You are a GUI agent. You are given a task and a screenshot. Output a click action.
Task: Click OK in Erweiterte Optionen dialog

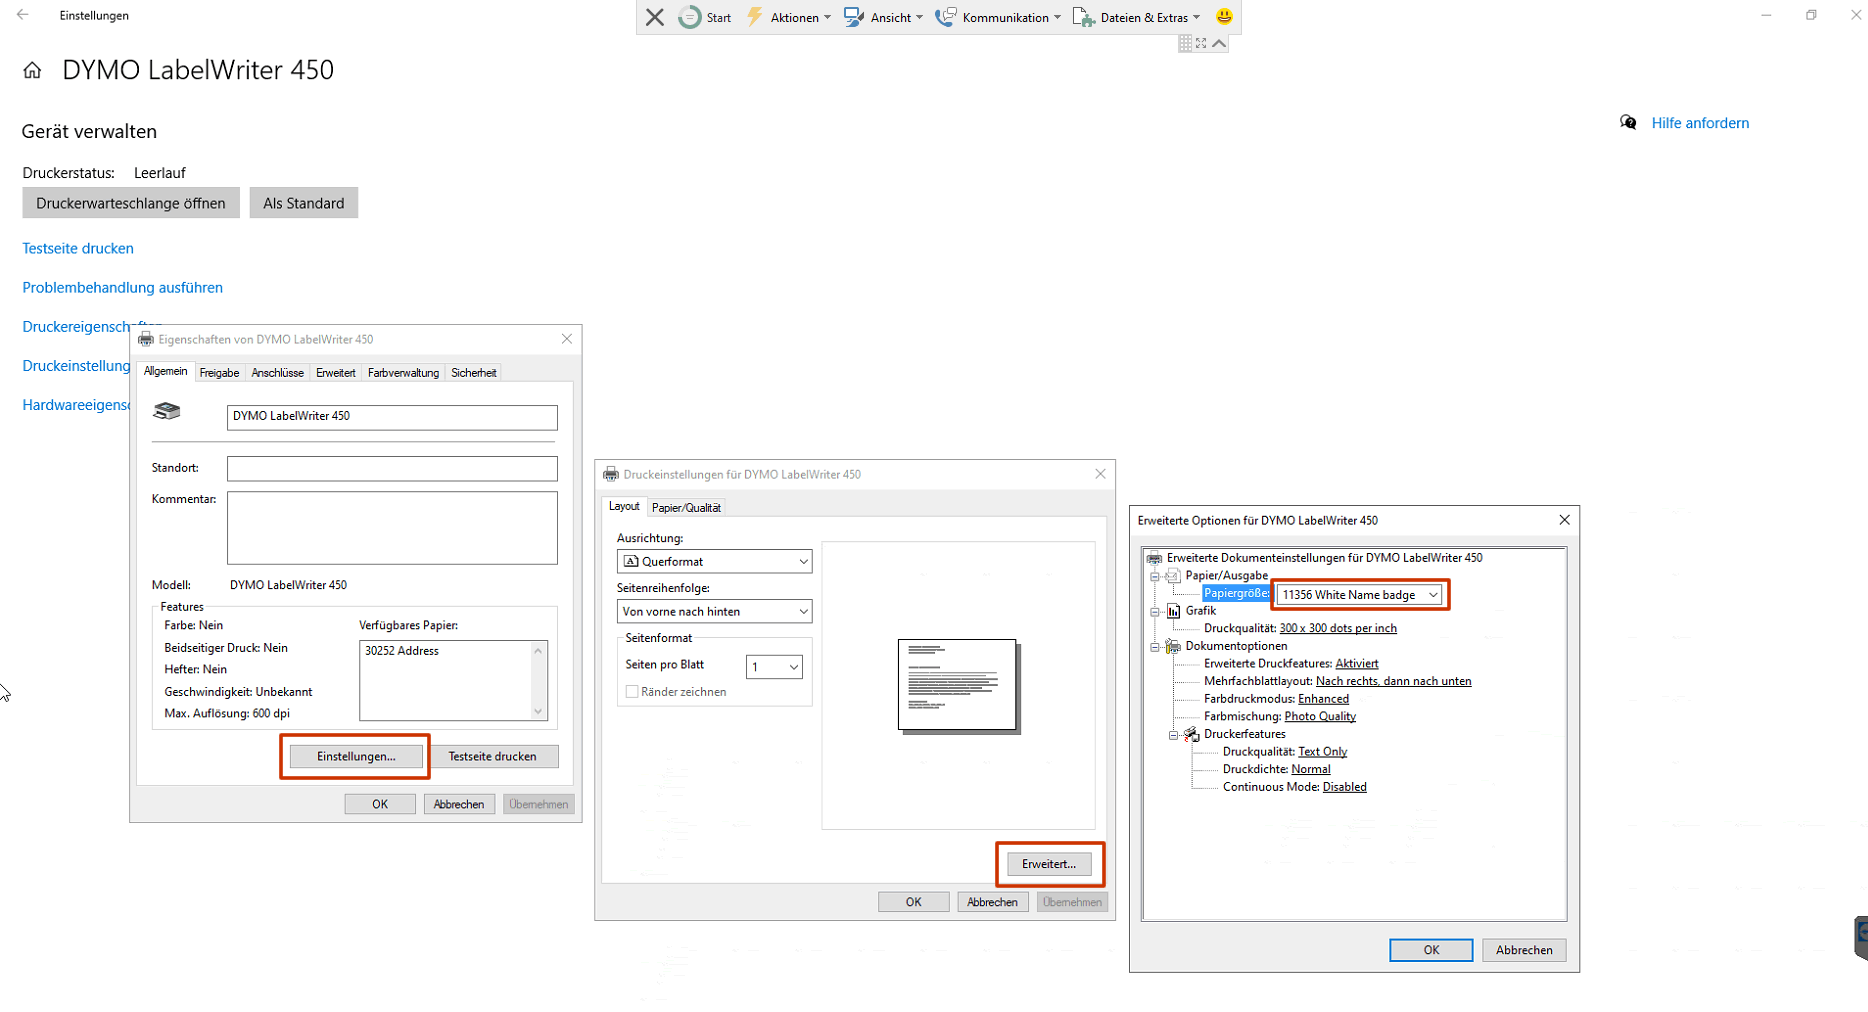[x=1431, y=950]
